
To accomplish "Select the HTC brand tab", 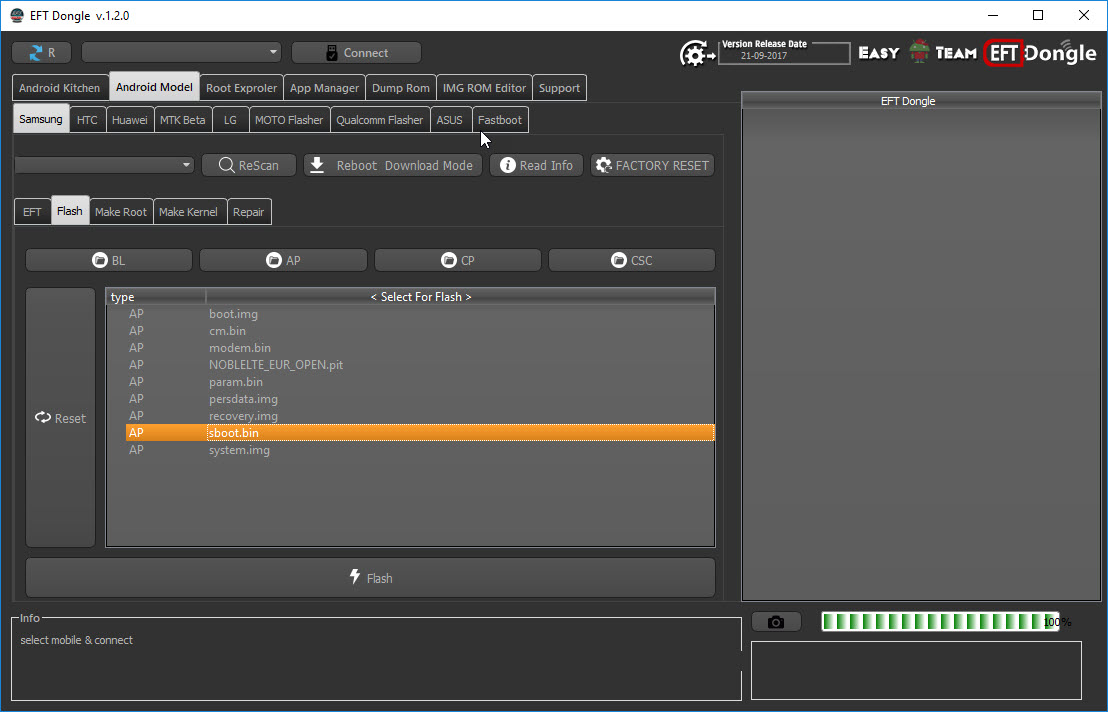I will [88, 119].
